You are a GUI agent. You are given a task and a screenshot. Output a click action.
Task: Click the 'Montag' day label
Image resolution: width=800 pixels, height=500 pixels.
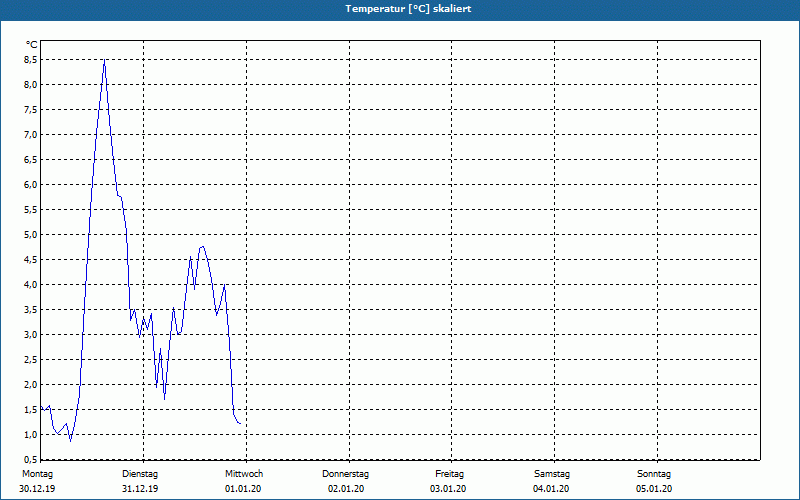click(x=37, y=474)
